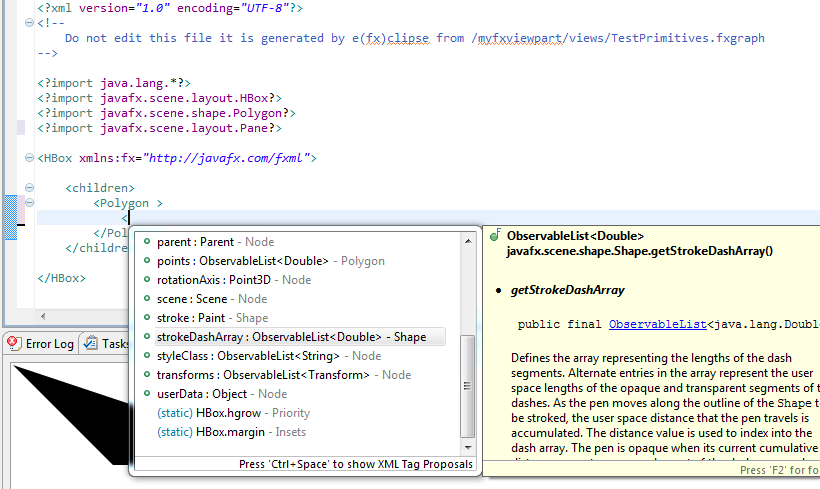Image resolution: width=820 pixels, height=489 pixels.
Task: Click the green bullet icon for stroke
Action: (x=147, y=318)
